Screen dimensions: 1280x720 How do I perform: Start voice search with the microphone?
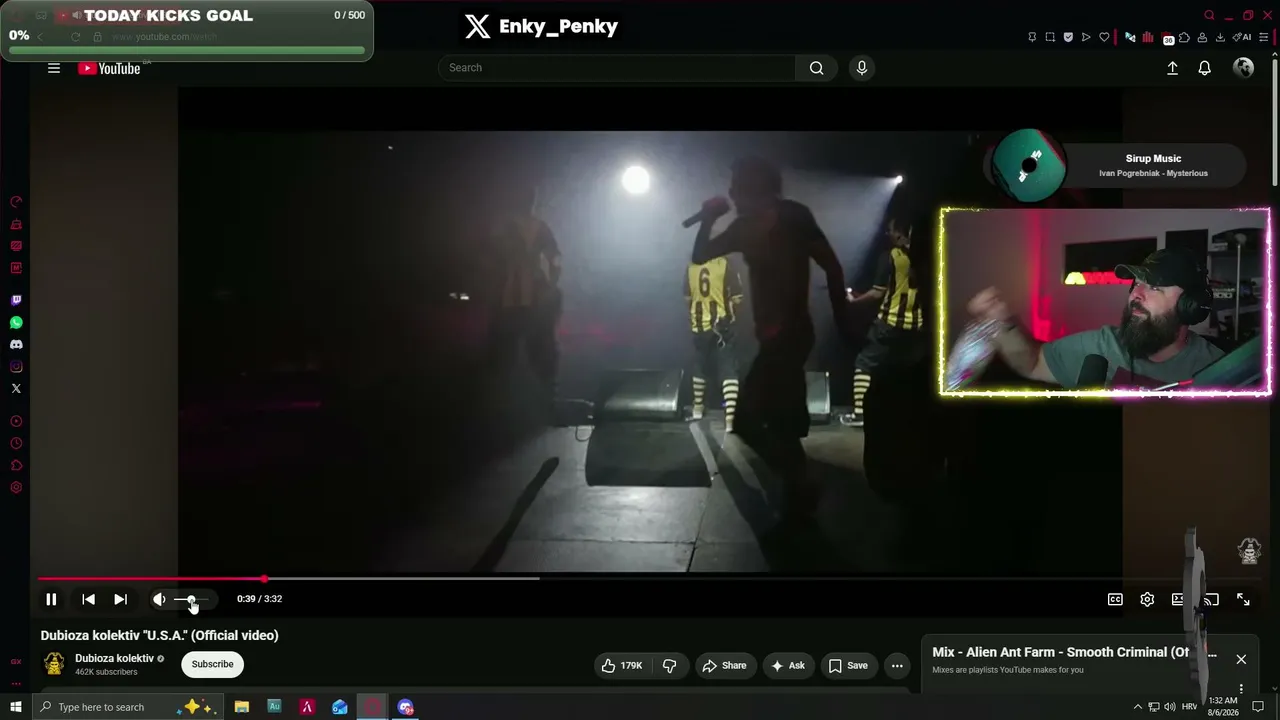coord(862,68)
